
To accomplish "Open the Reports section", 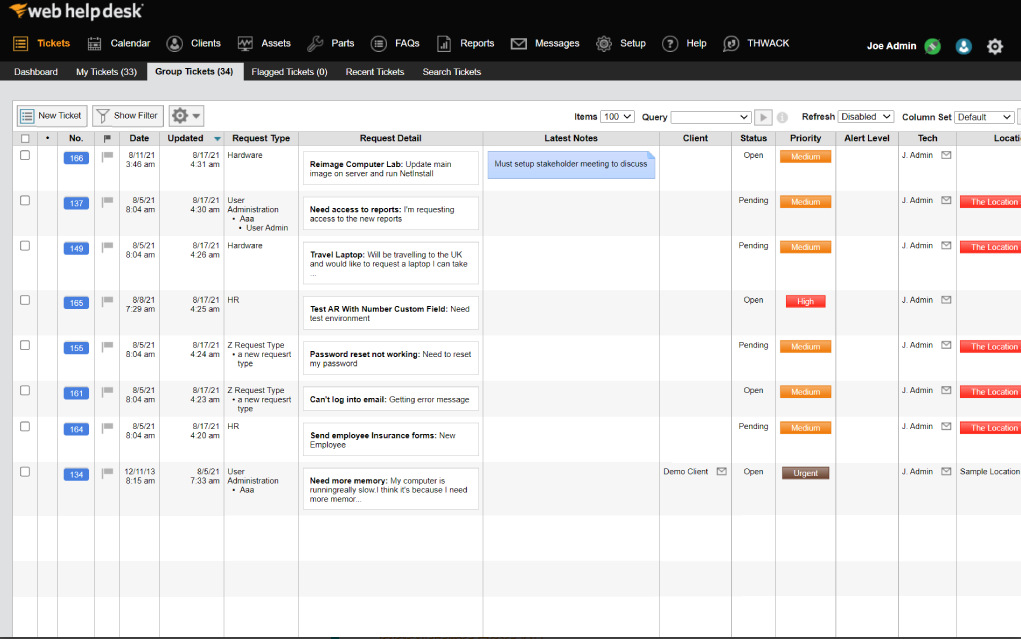I will (475, 43).
